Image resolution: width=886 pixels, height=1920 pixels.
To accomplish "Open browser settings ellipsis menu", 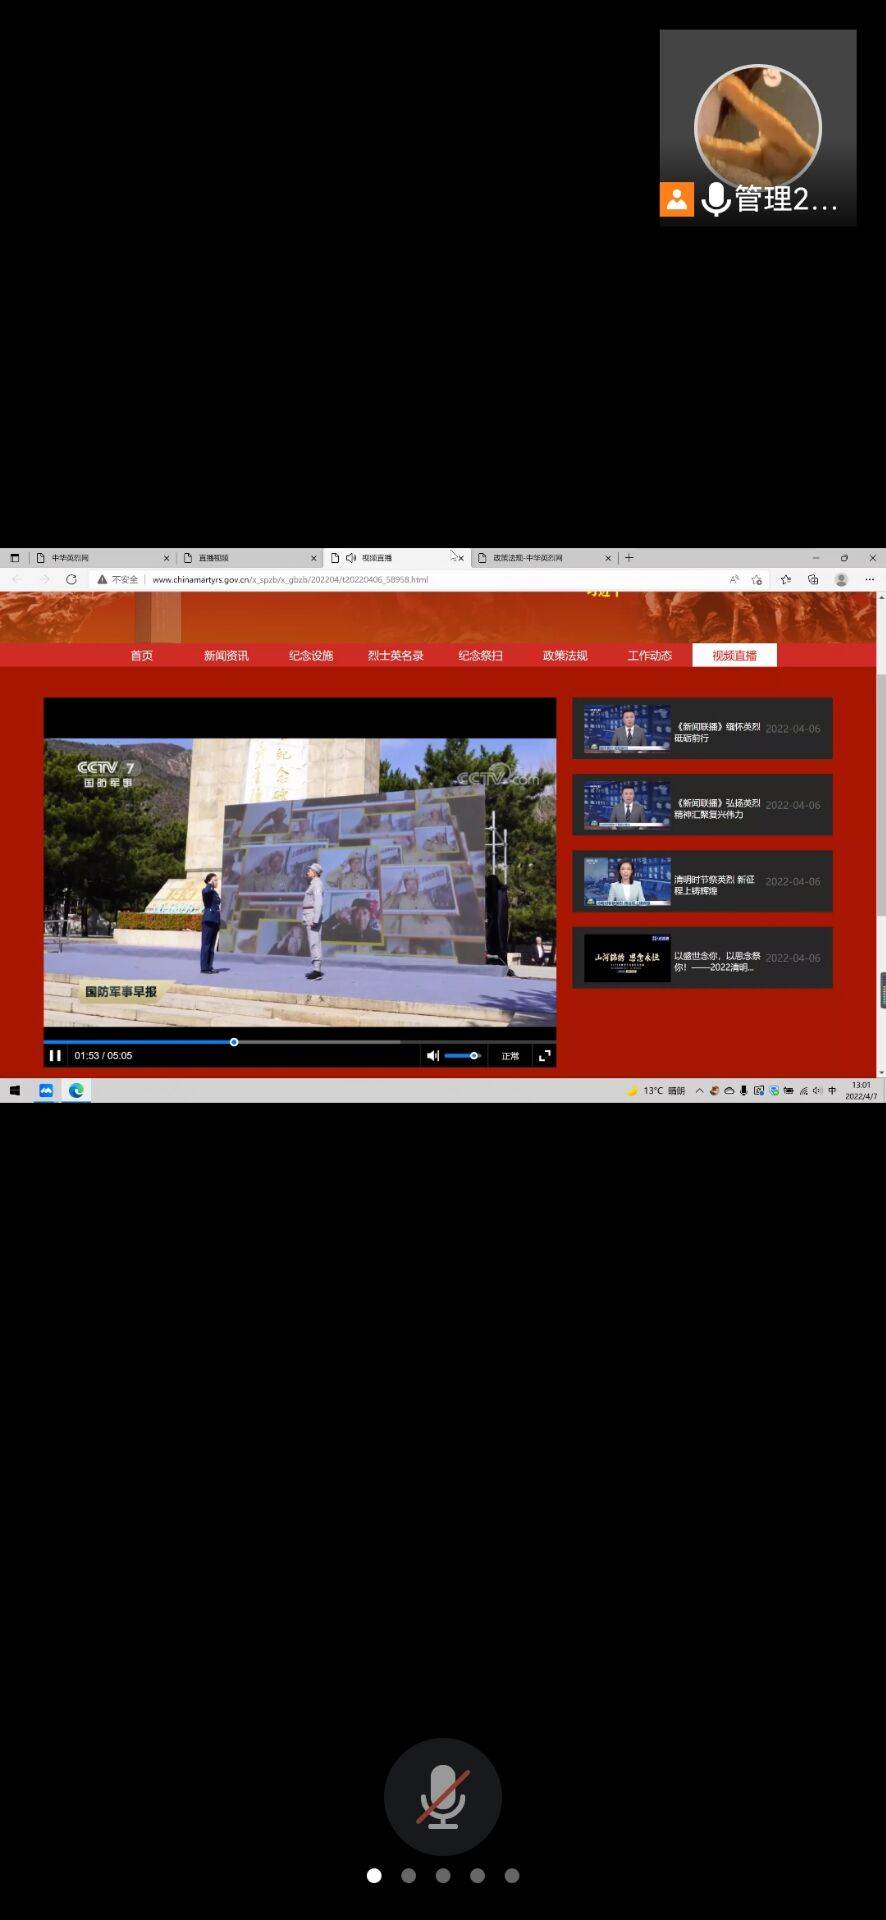I will [x=869, y=579].
